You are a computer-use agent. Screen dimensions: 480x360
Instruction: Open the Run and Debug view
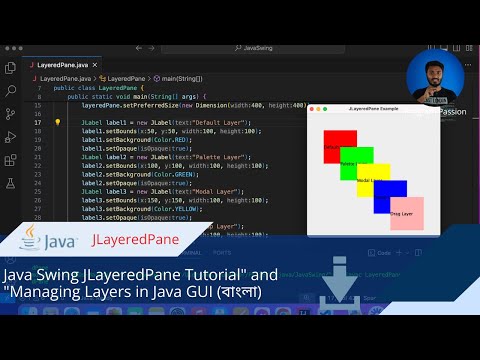10,137
